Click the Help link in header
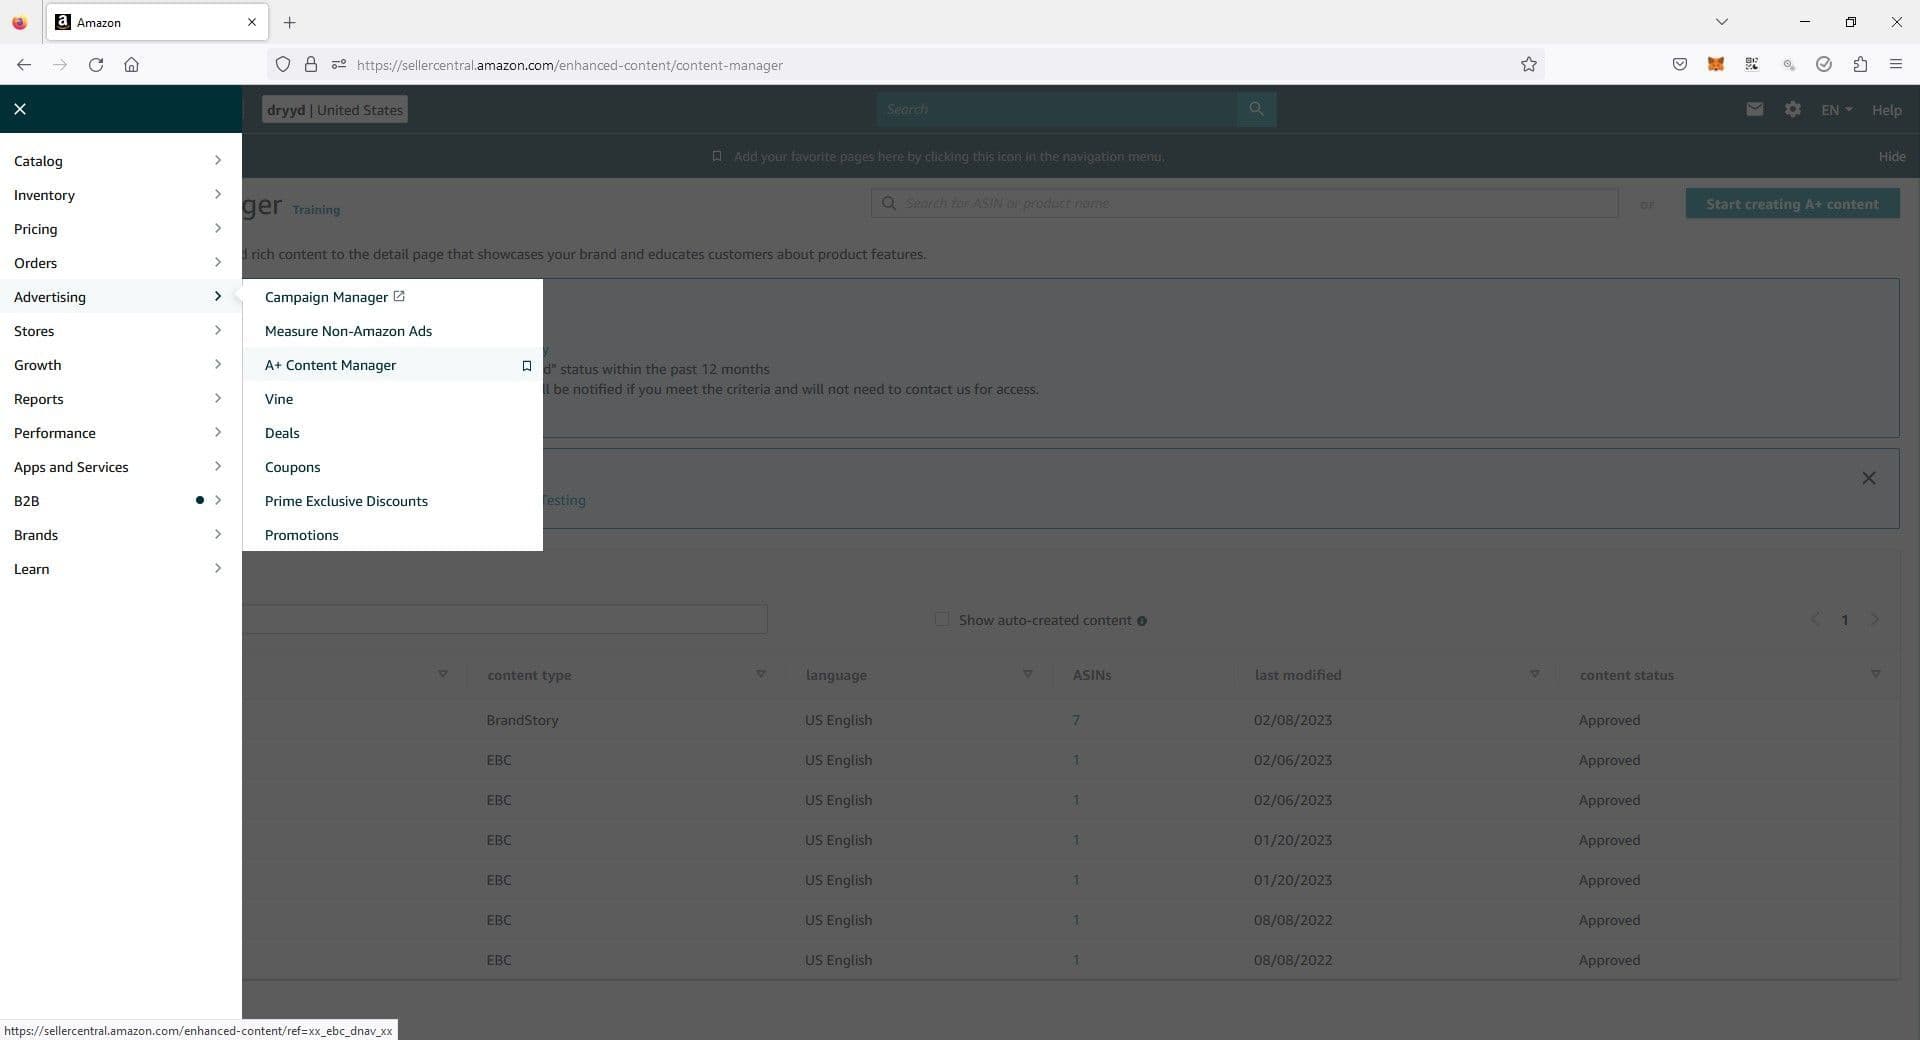Image resolution: width=1920 pixels, height=1040 pixels. click(1886, 110)
